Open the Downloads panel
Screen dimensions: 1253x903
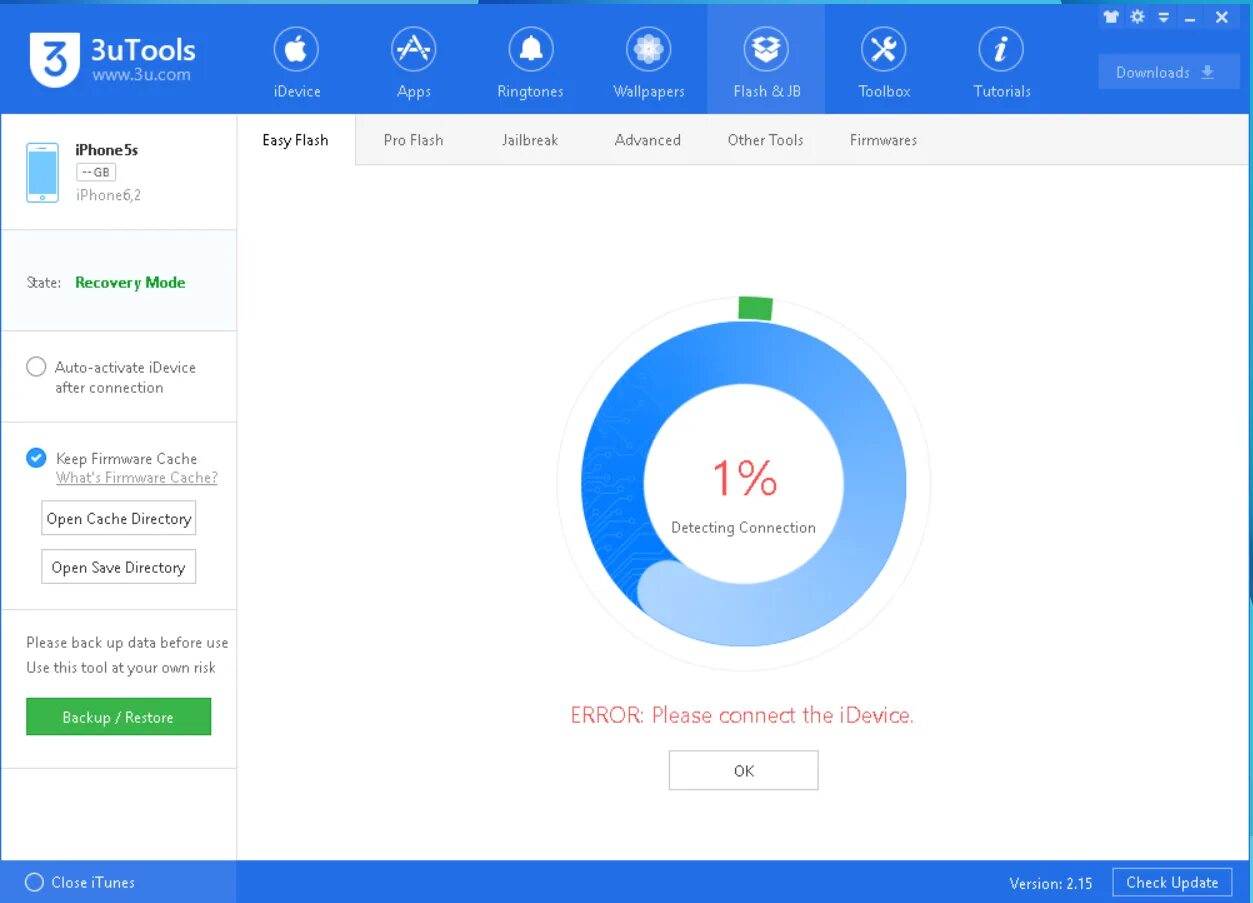[x=1169, y=72]
